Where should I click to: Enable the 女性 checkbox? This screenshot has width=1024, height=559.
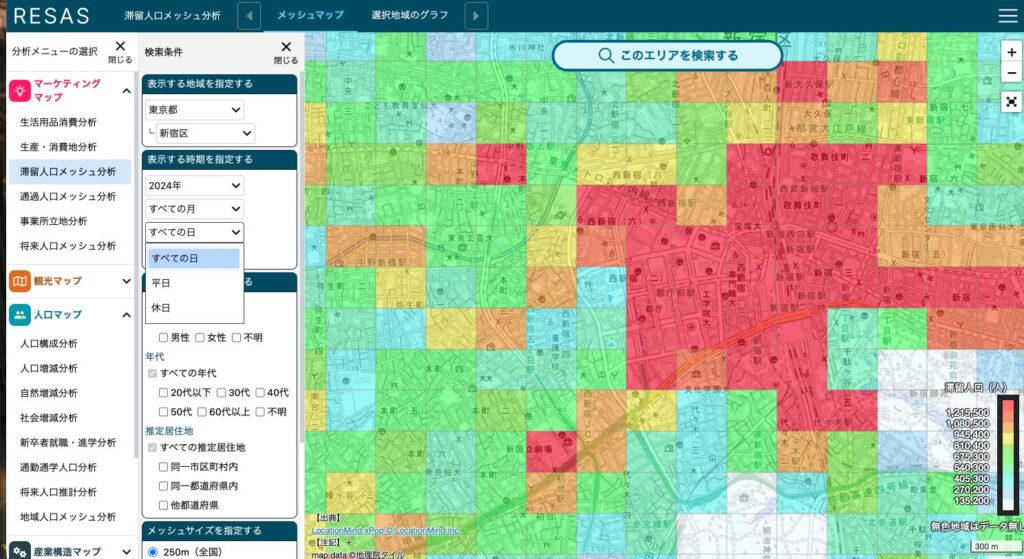(x=201, y=338)
